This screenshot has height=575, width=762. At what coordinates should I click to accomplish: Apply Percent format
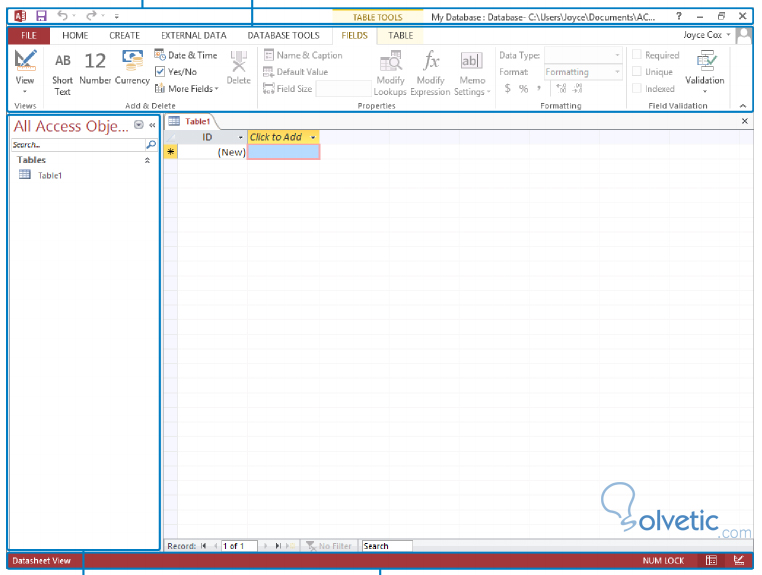tap(523, 88)
